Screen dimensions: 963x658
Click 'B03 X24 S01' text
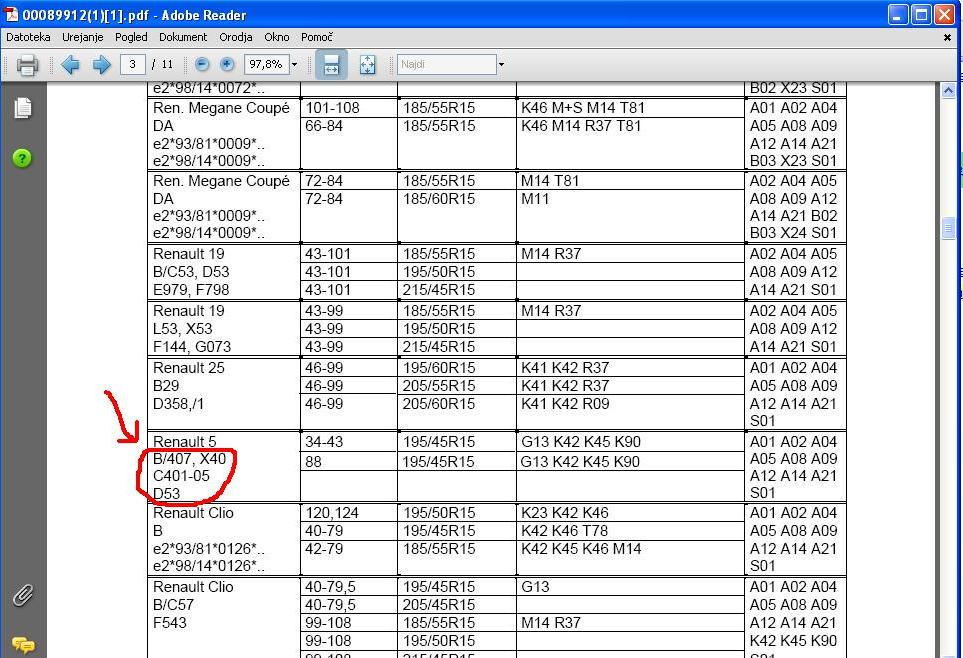click(x=793, y=233)
